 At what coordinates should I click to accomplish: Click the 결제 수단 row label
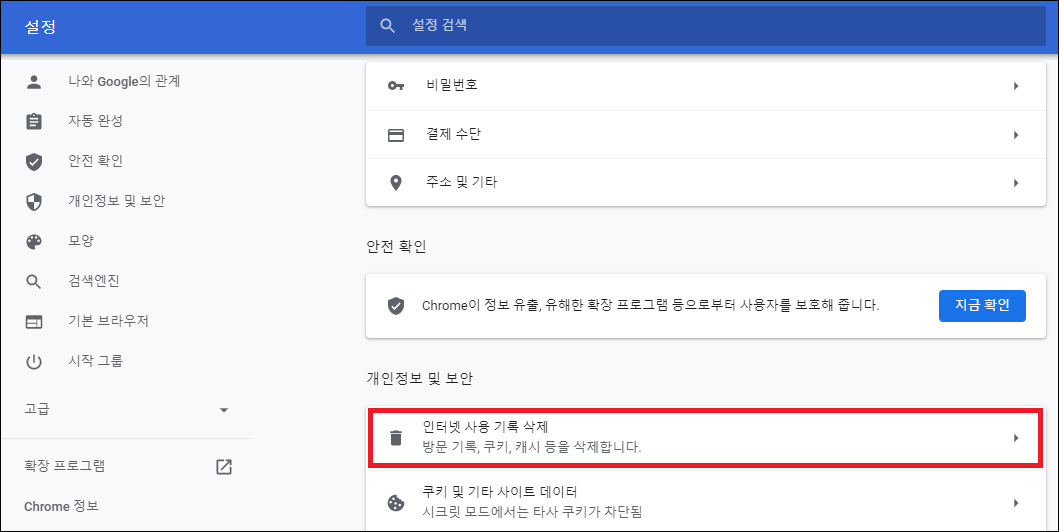pos(453,134)
